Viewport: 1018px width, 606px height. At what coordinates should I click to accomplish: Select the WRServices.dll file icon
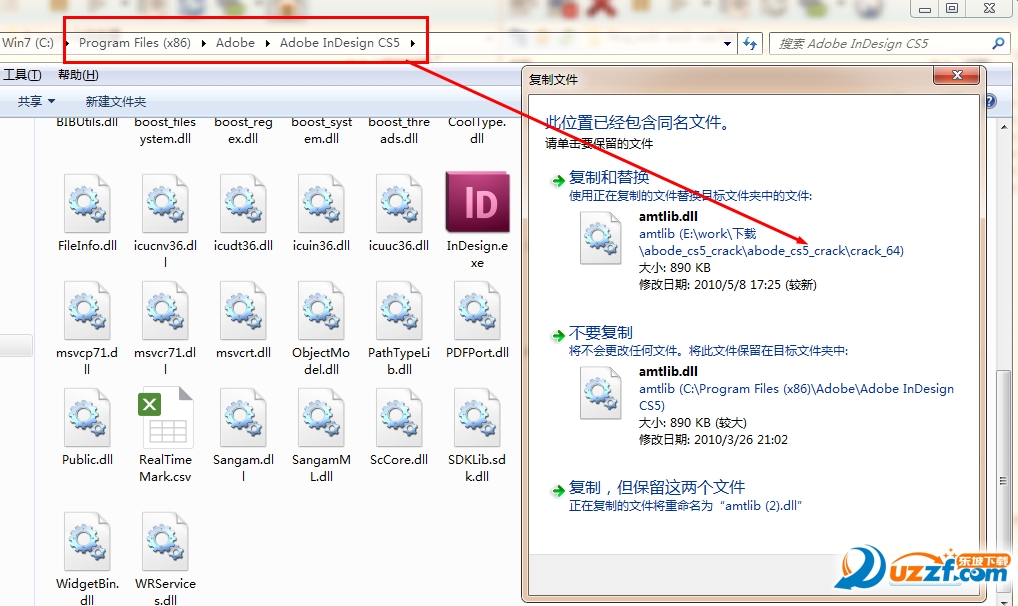165,541
